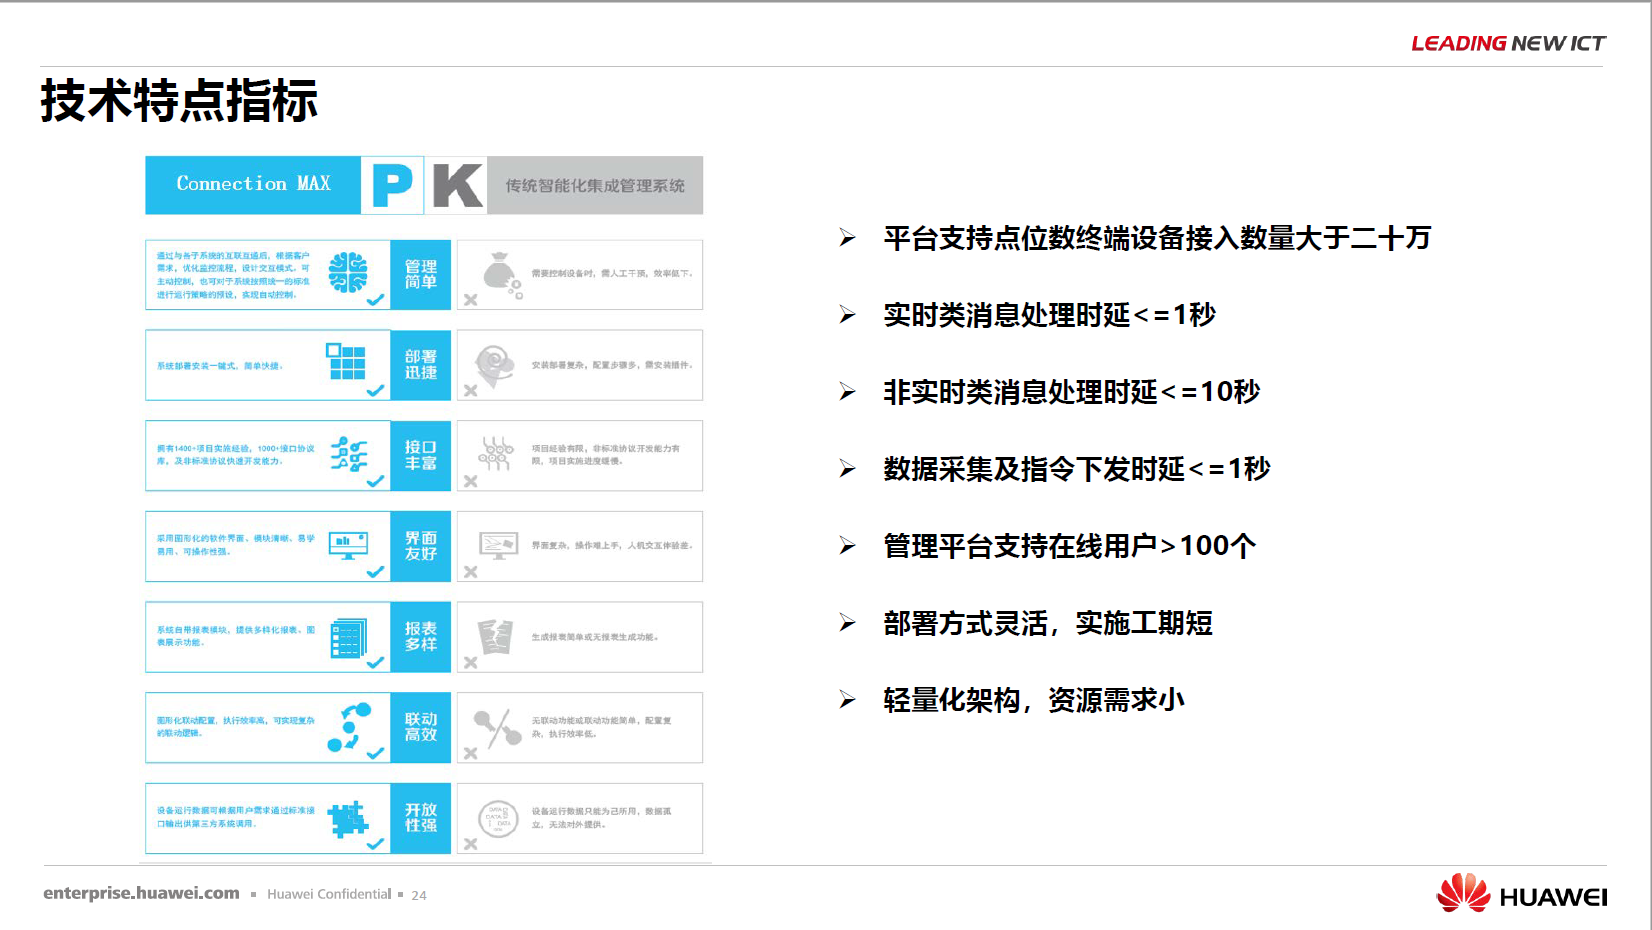The width and height of the screenshot is (1652, 930).
Task: Click the blue linked circles icon beside 联动高效
Action: [349, 727]
